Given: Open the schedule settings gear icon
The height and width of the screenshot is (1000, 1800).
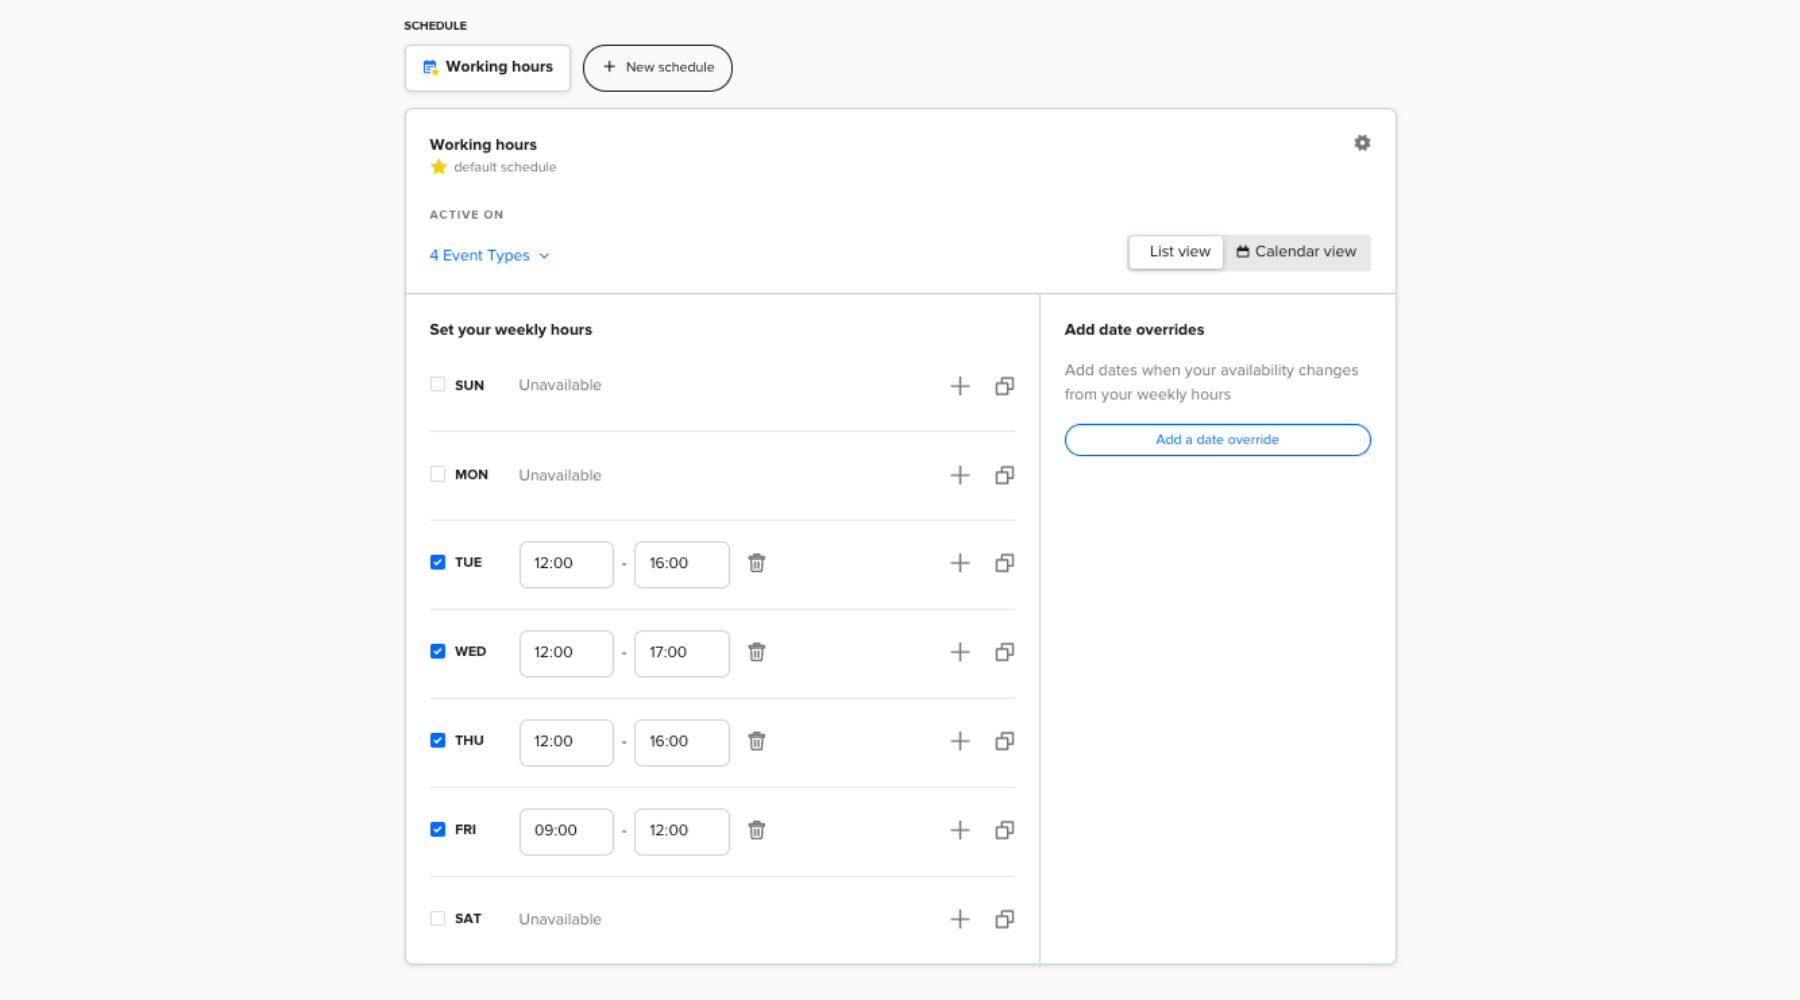Looking at the screenshot, I should point(1361,143).
